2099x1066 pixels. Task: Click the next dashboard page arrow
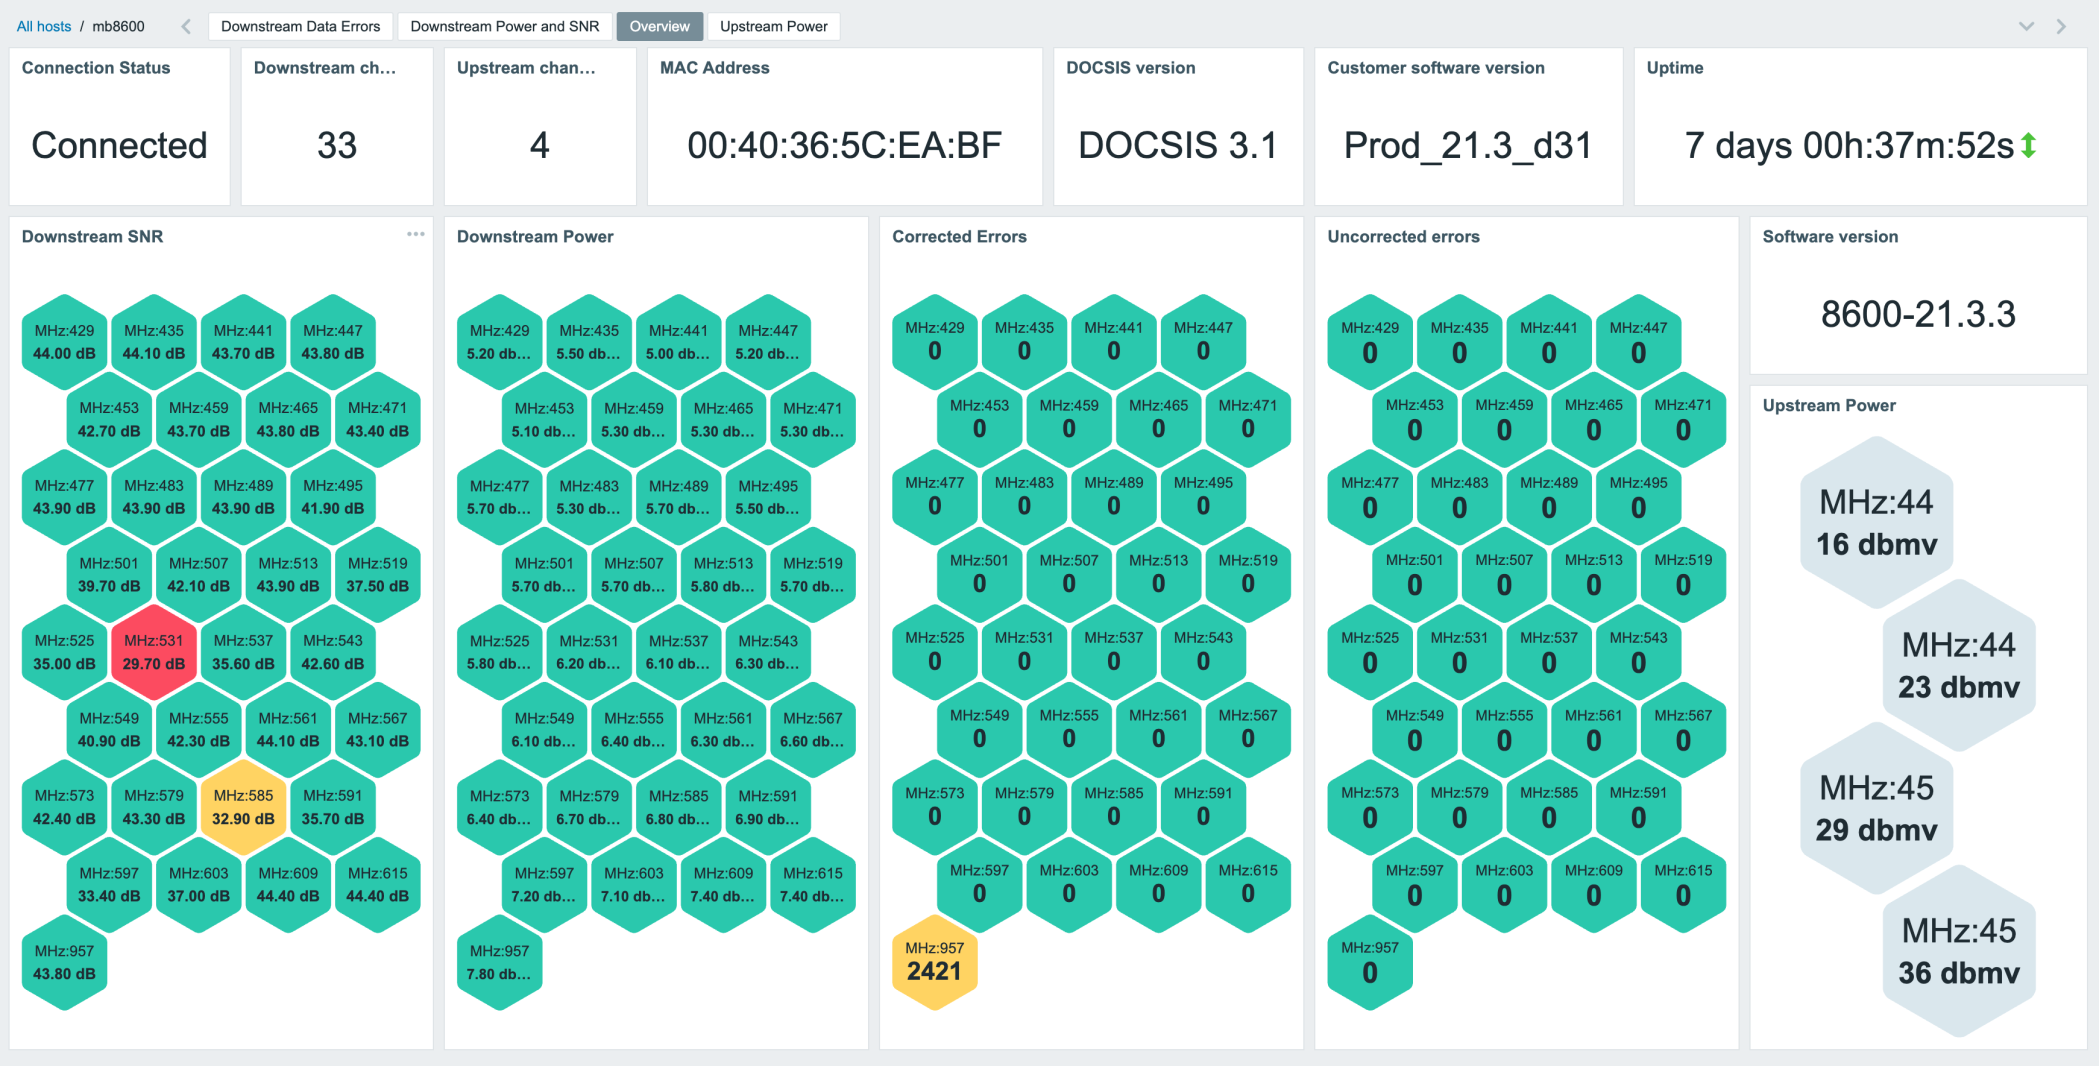[2061, 27]
